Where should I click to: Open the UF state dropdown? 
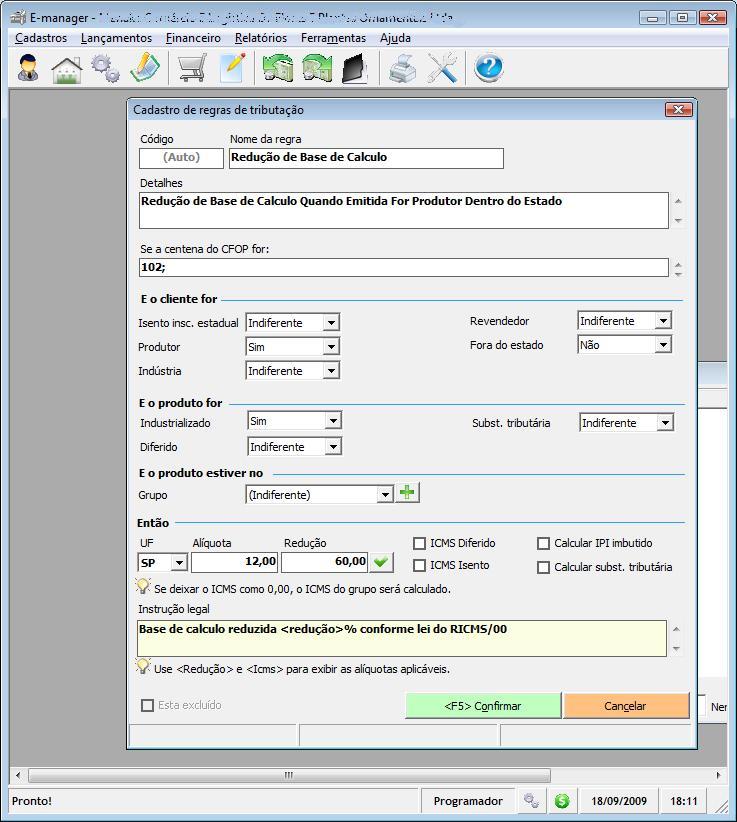point(178,563)
